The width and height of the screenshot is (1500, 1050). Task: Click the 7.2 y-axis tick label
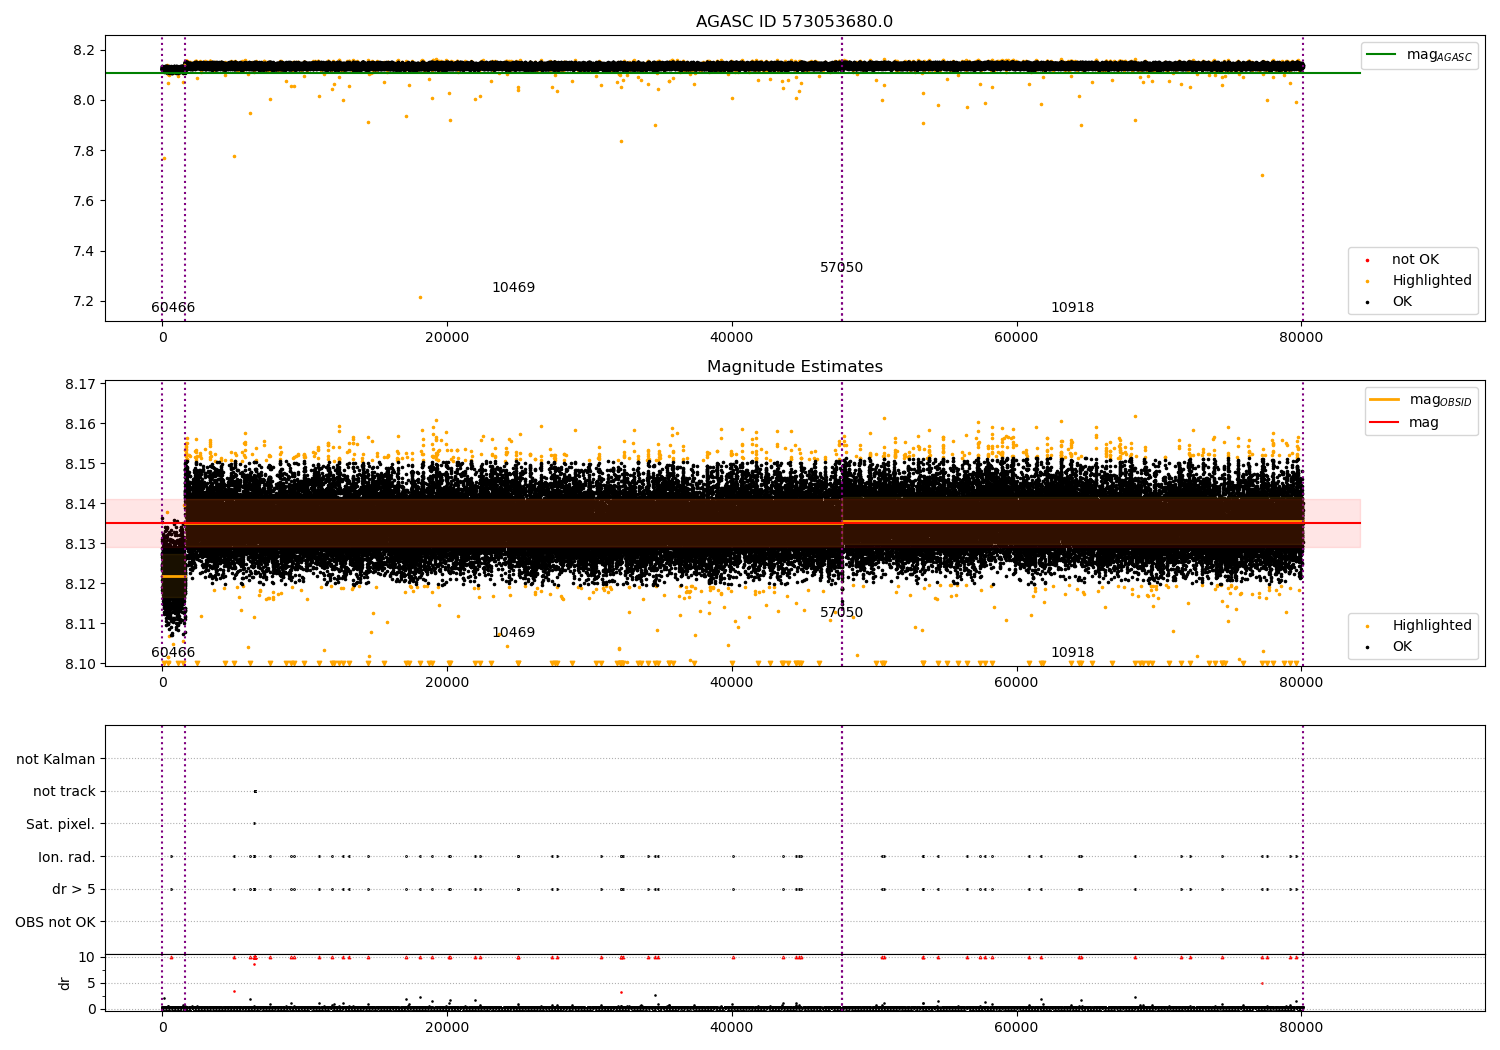(x=84, y=302)
